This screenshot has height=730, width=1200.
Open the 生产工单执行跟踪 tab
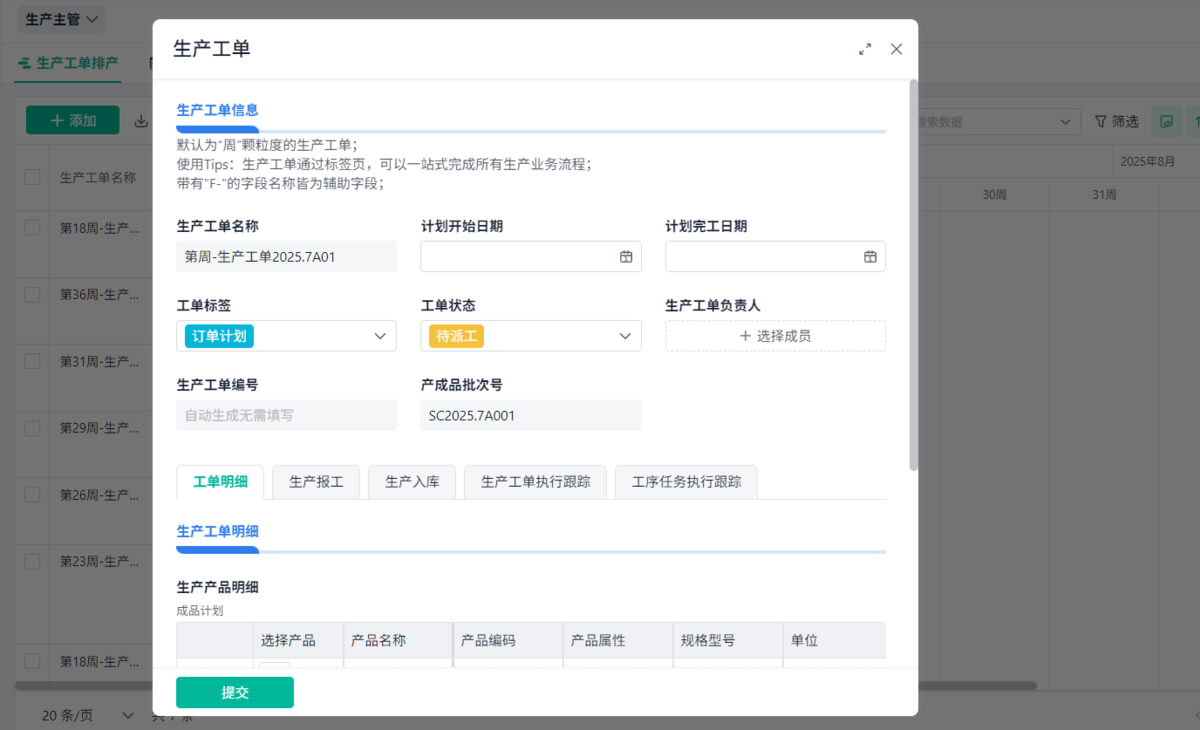point(535,482)
